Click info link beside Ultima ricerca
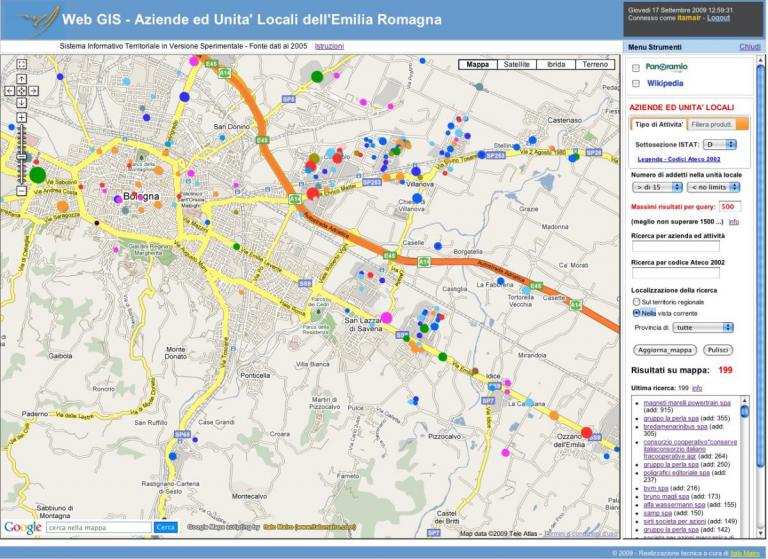 tap(697, 388)
